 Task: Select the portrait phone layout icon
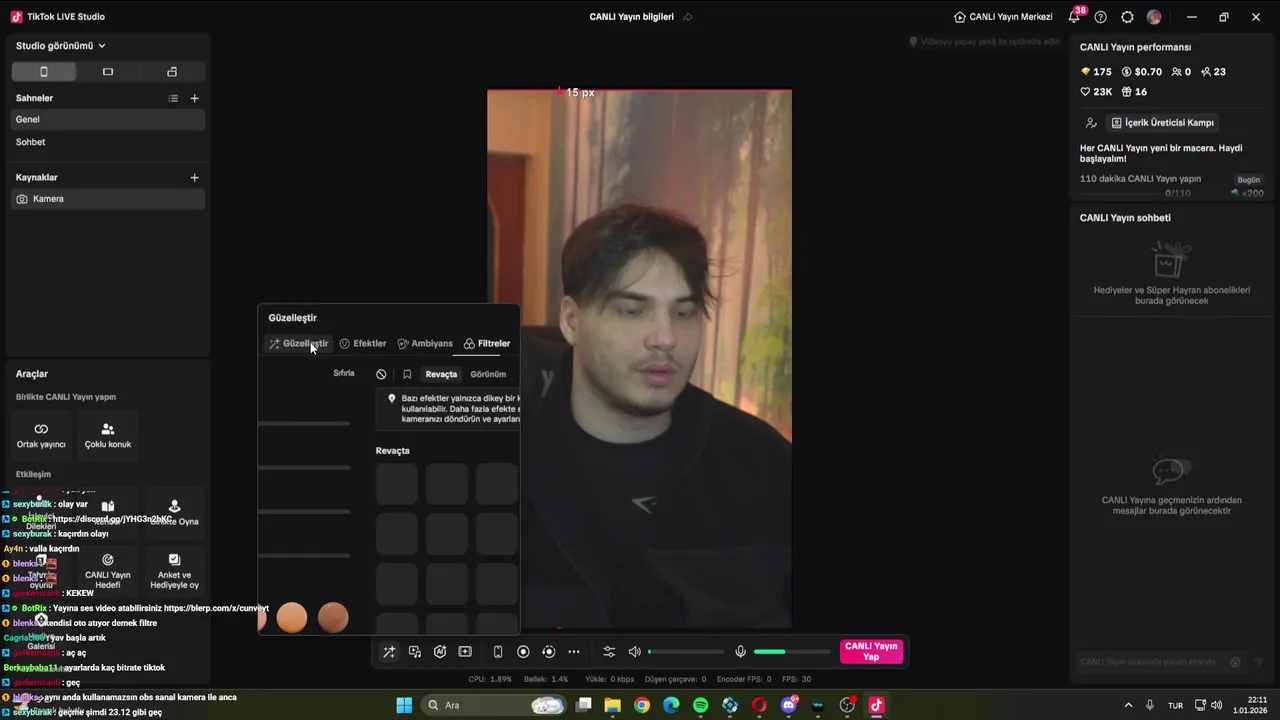click(x=43, y=72)
